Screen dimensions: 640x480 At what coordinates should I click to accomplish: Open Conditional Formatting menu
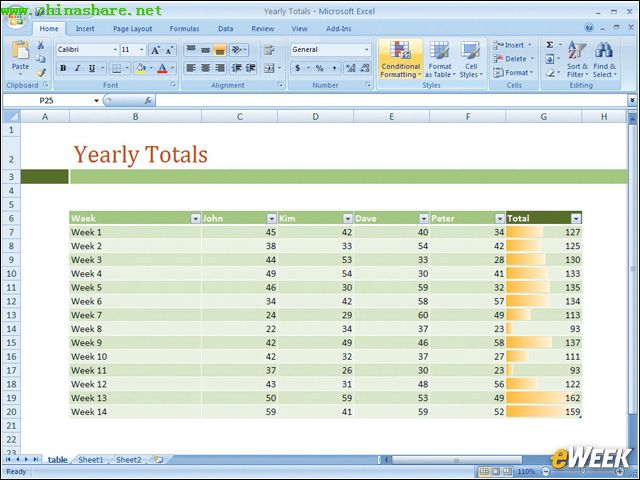[x=400, y=59]
